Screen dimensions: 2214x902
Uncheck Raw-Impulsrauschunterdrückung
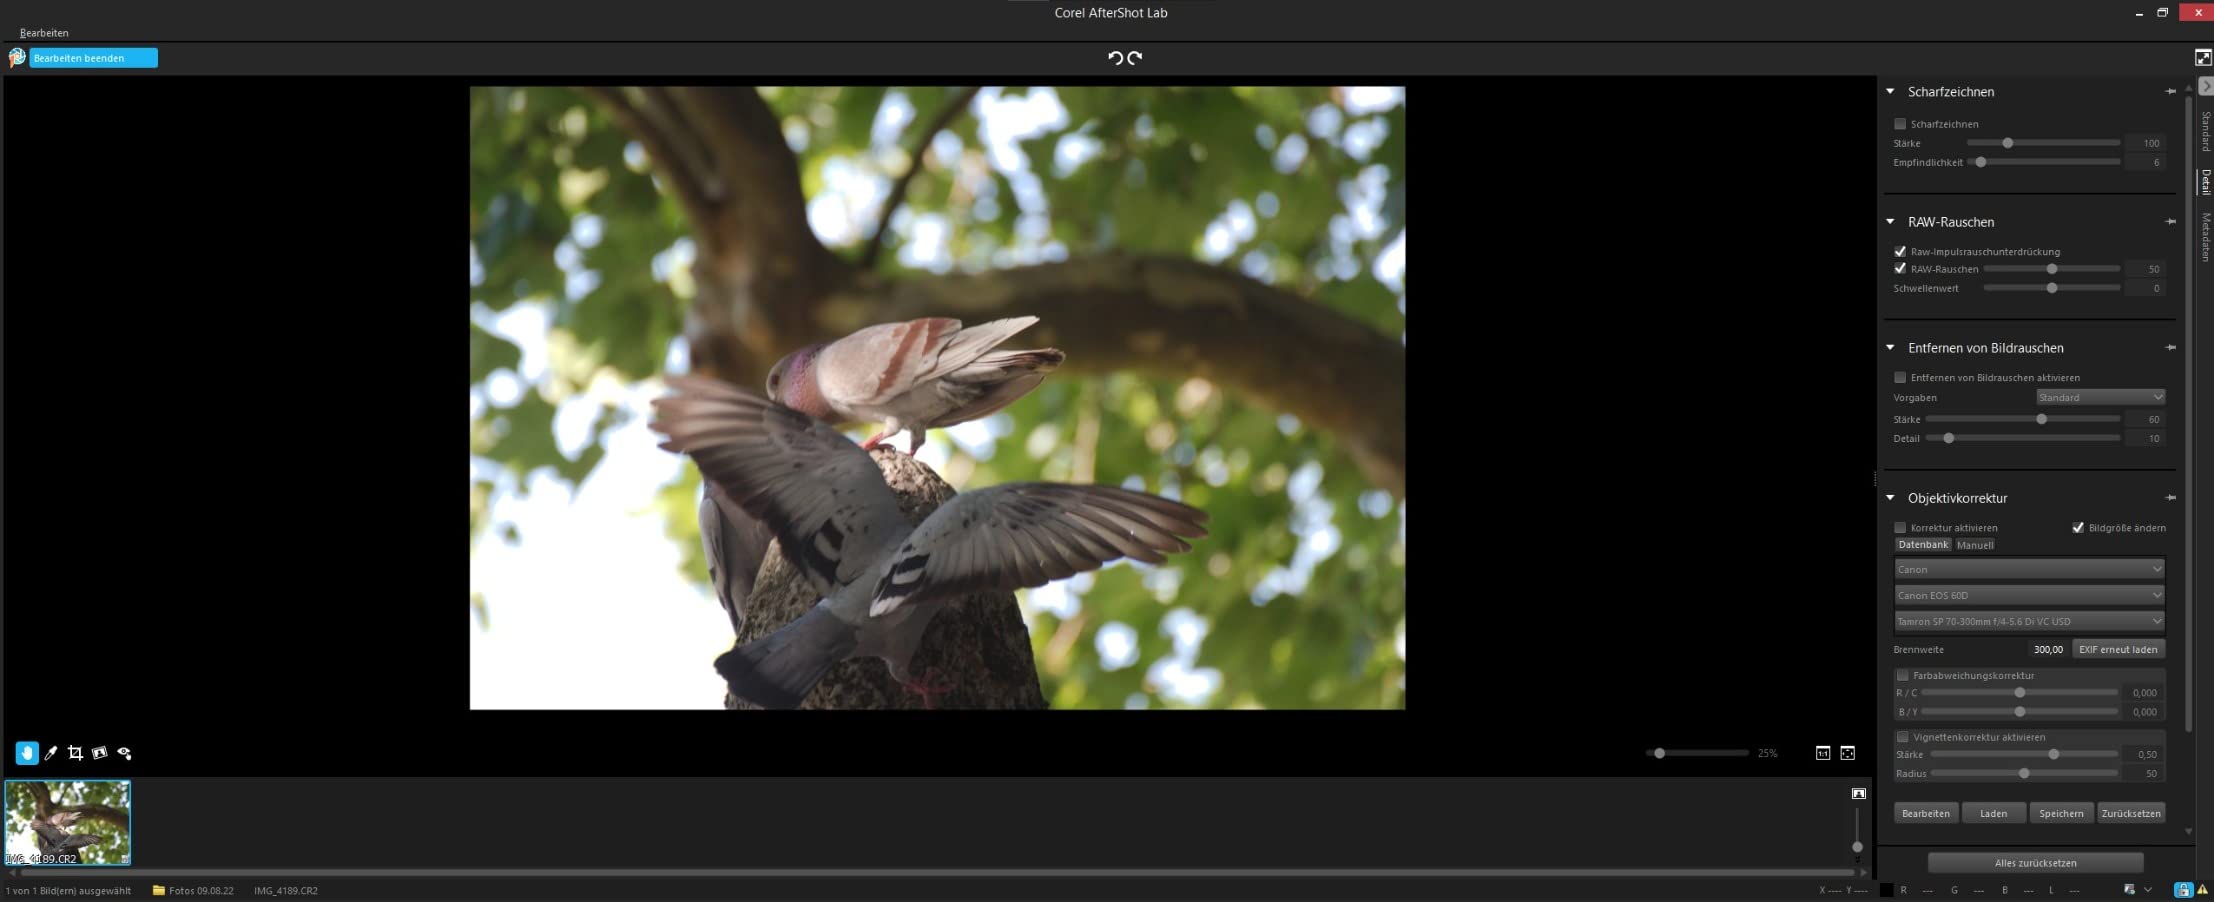click(1900, 251)
